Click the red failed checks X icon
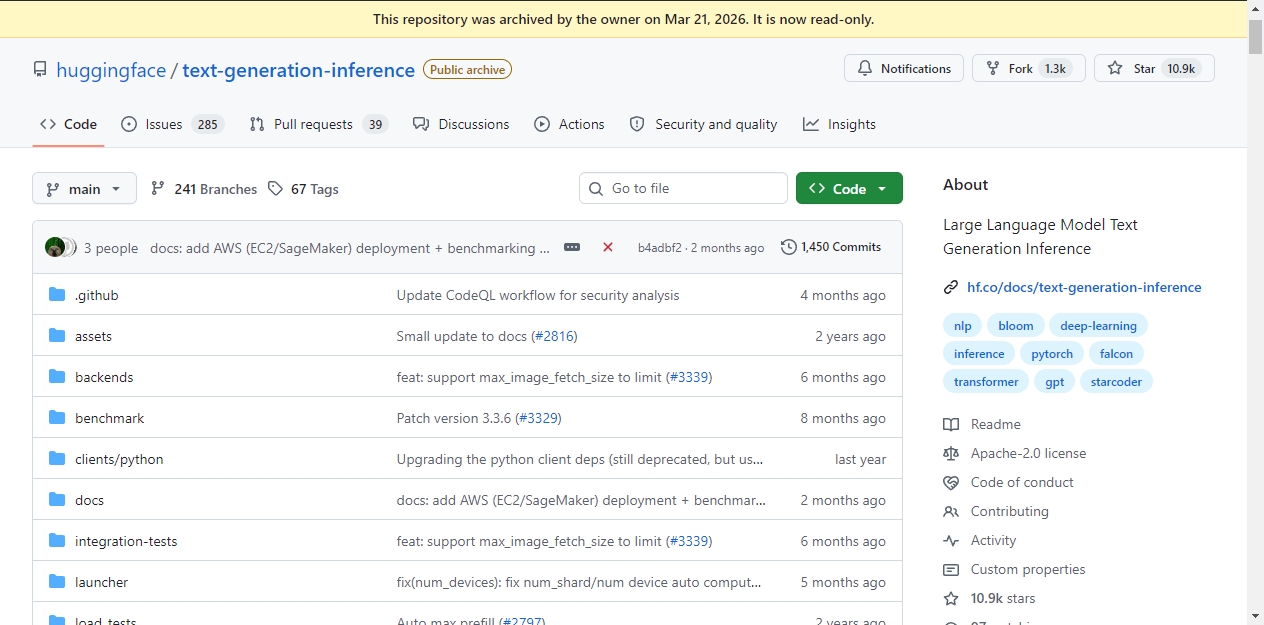Viewport: 1264px width, 625px height. click(608, 247)
